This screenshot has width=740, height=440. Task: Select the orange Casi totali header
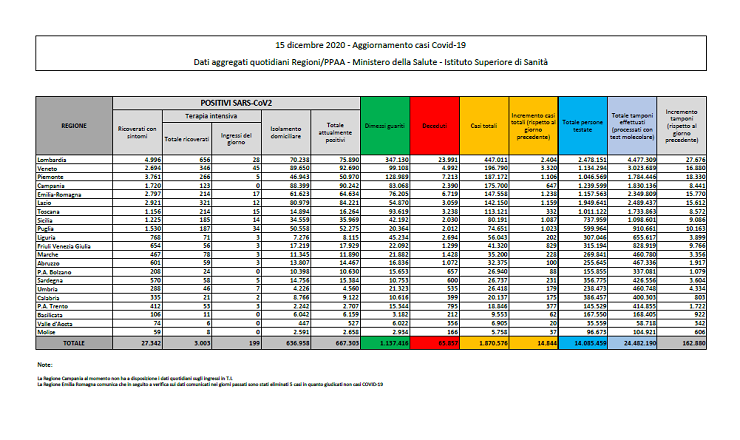click(x=484, y=127)
